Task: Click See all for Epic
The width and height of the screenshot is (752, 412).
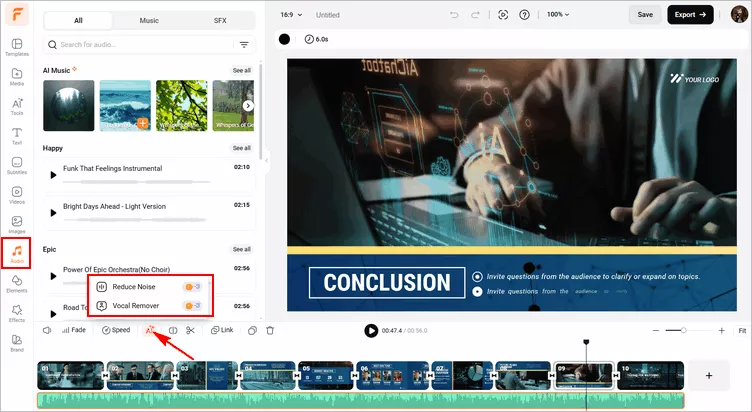Action: pos(242,249)
